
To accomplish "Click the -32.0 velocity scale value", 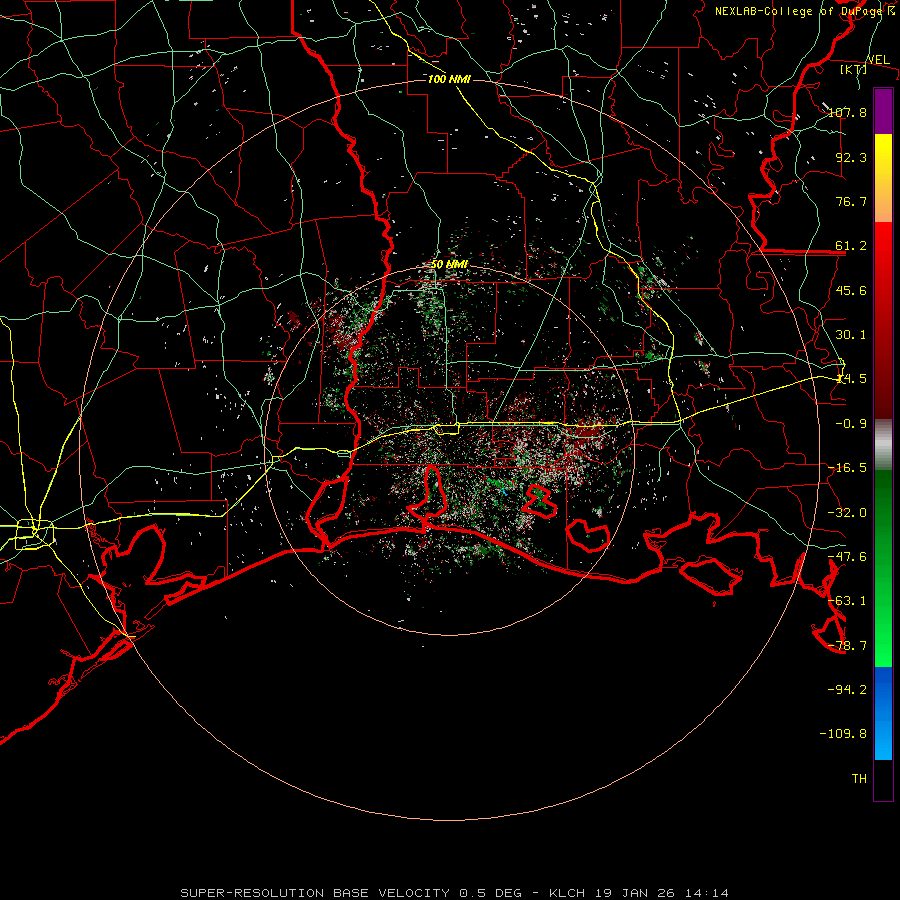I will click(x=847, y=513).
